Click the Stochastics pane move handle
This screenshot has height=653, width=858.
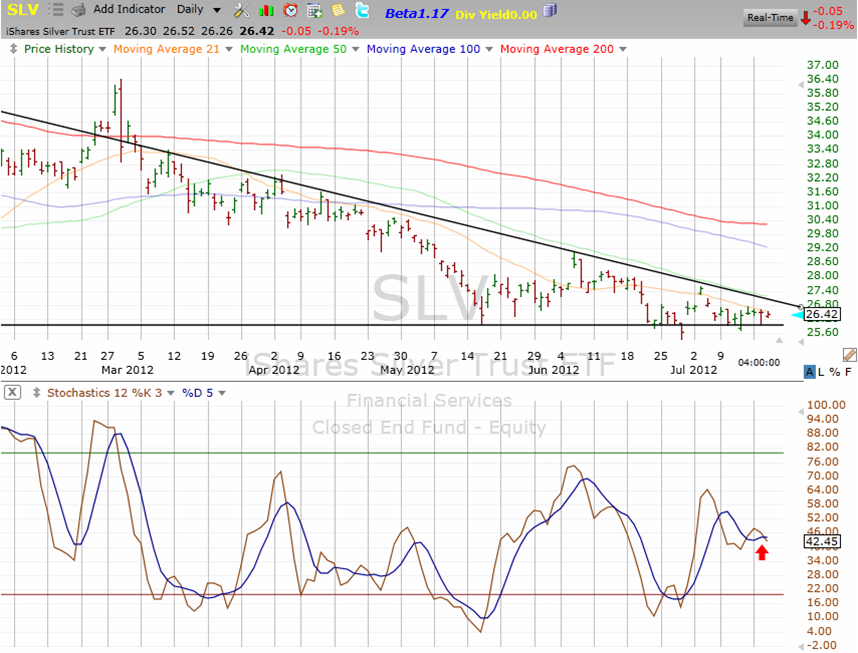pyautogui.click(x=37, y=392)
